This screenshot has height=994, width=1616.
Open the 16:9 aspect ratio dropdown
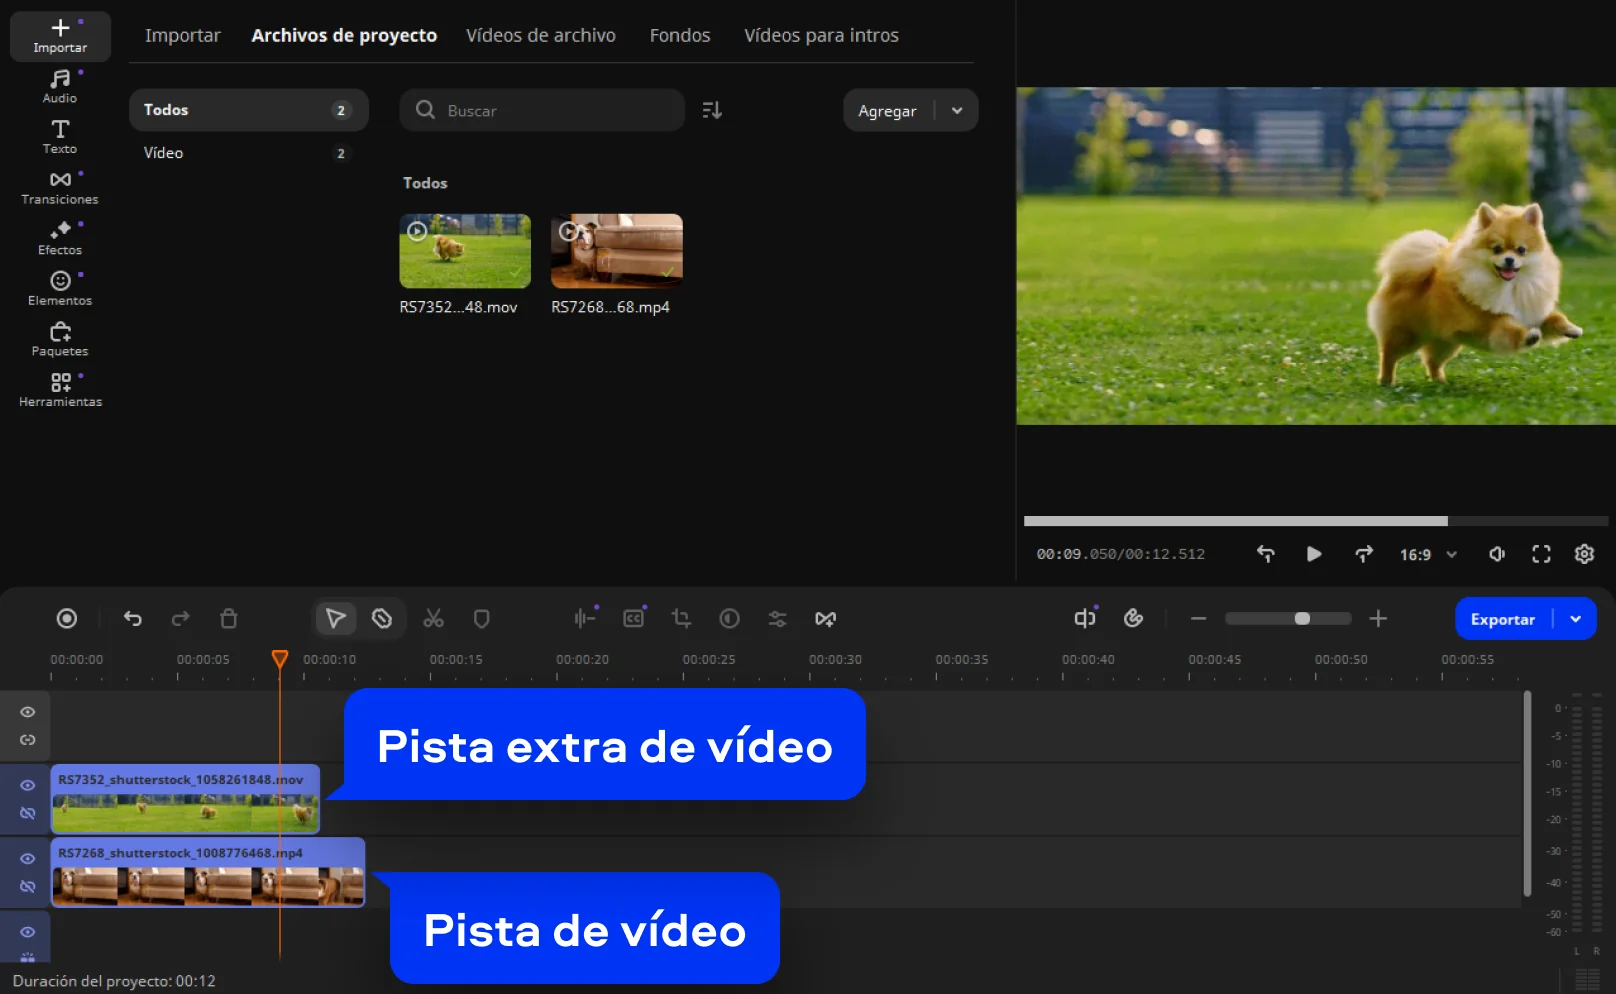click(1428, 554)
